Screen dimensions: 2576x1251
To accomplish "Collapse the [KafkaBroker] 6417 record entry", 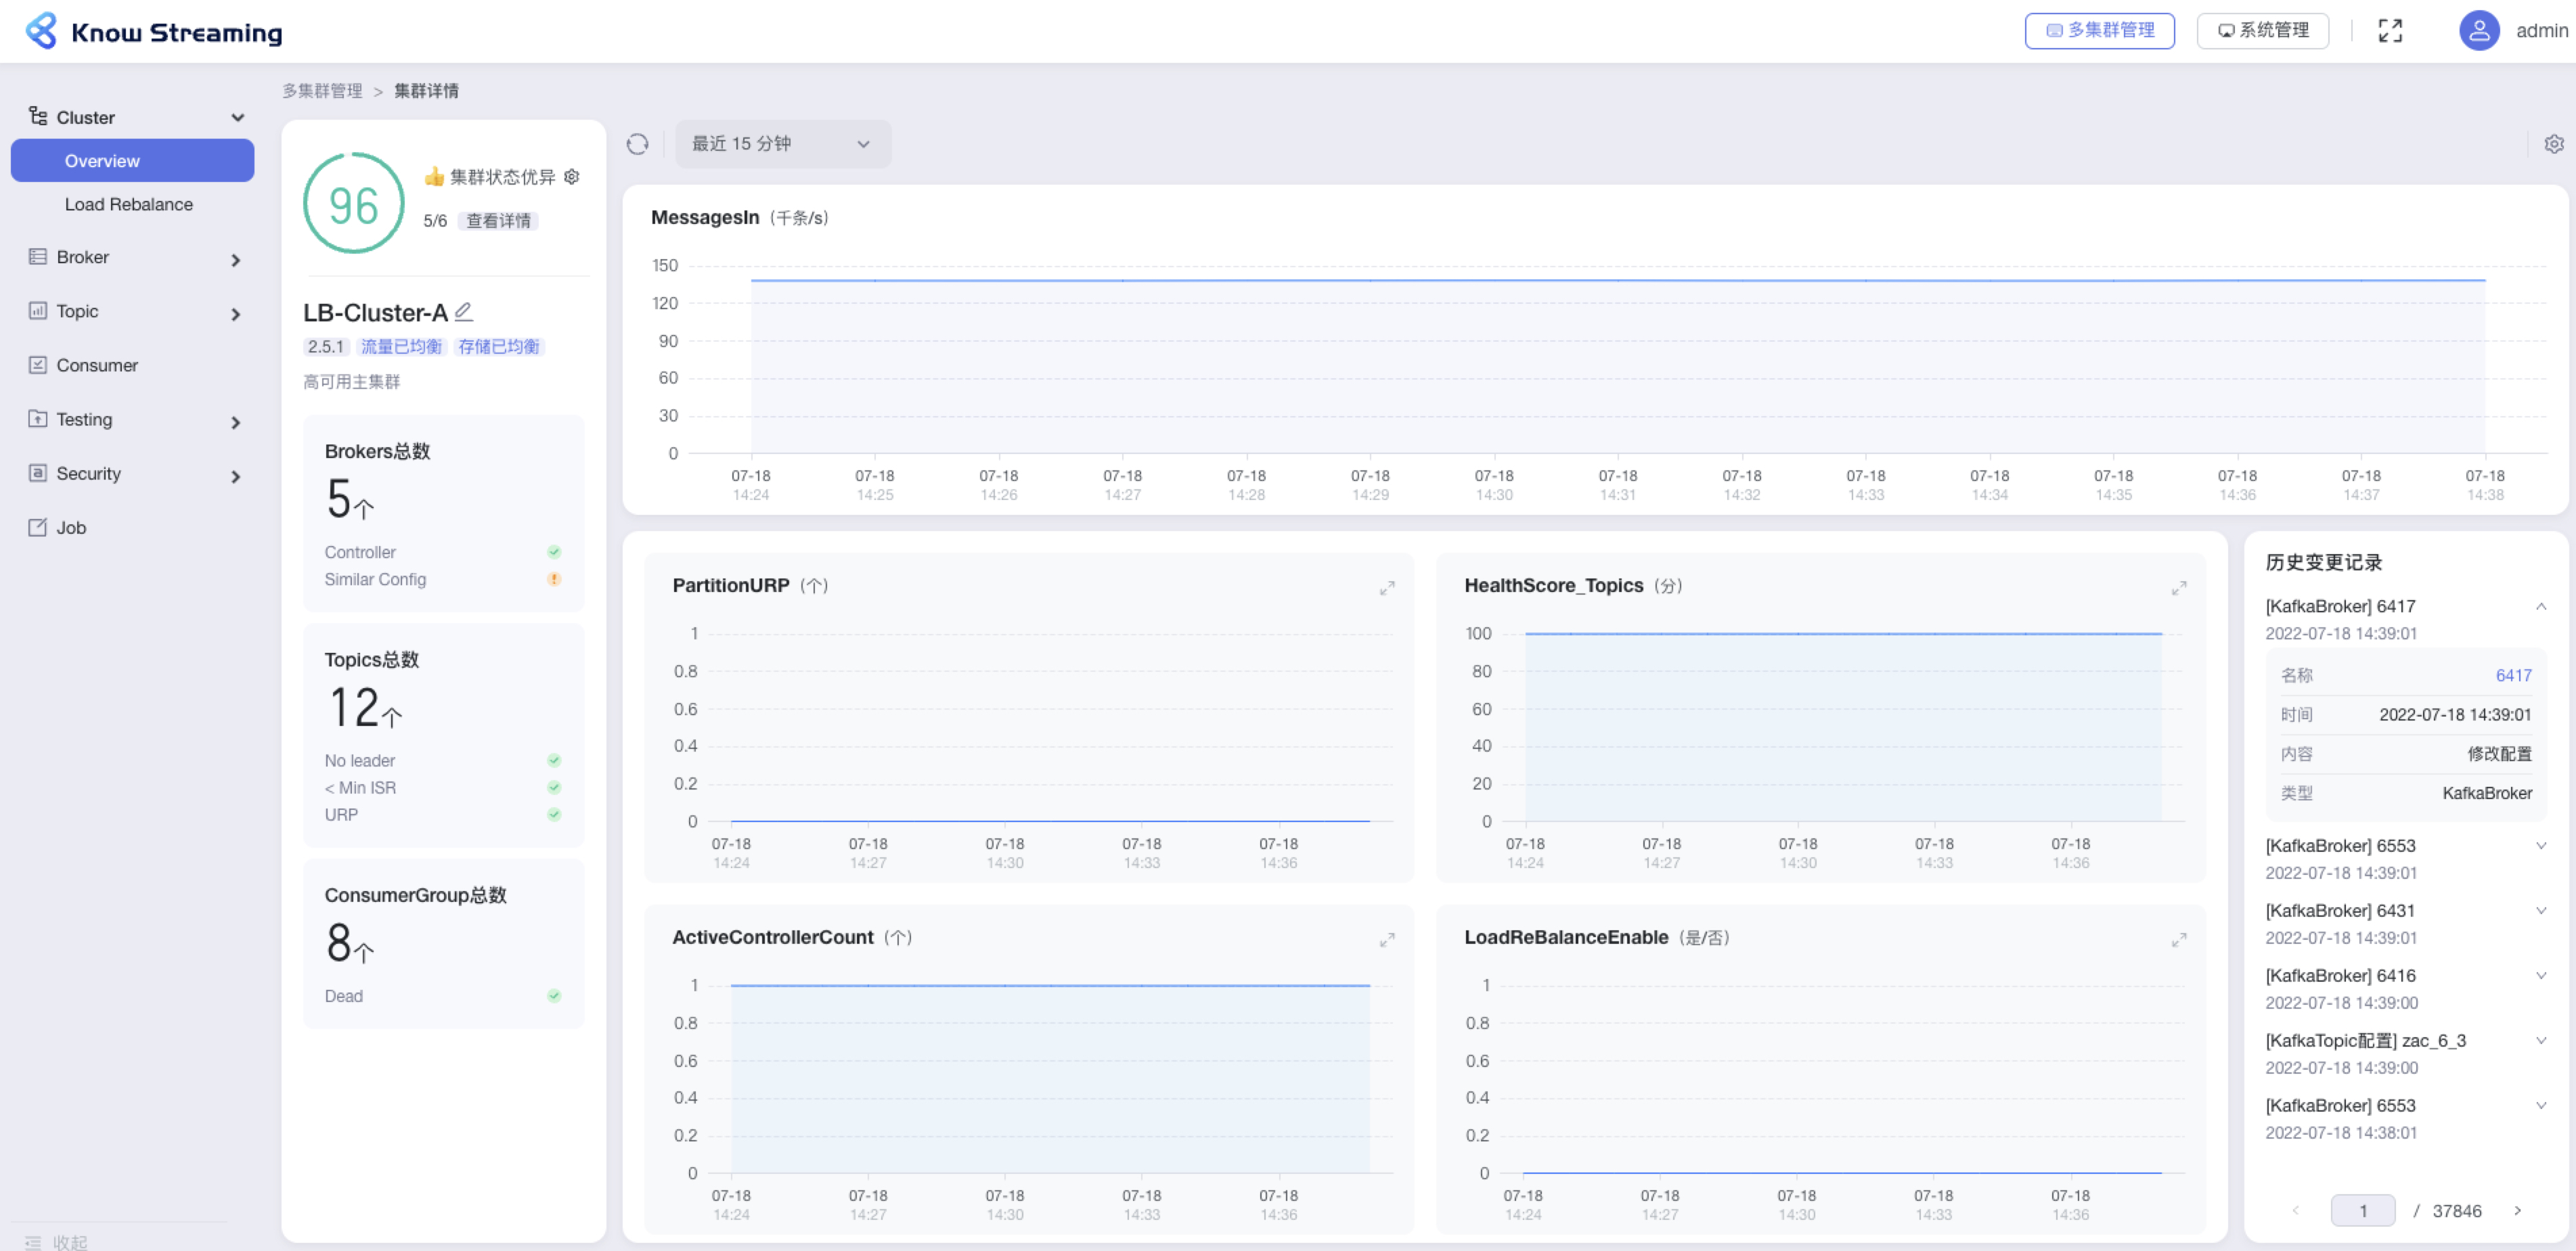I will 2540,606.
